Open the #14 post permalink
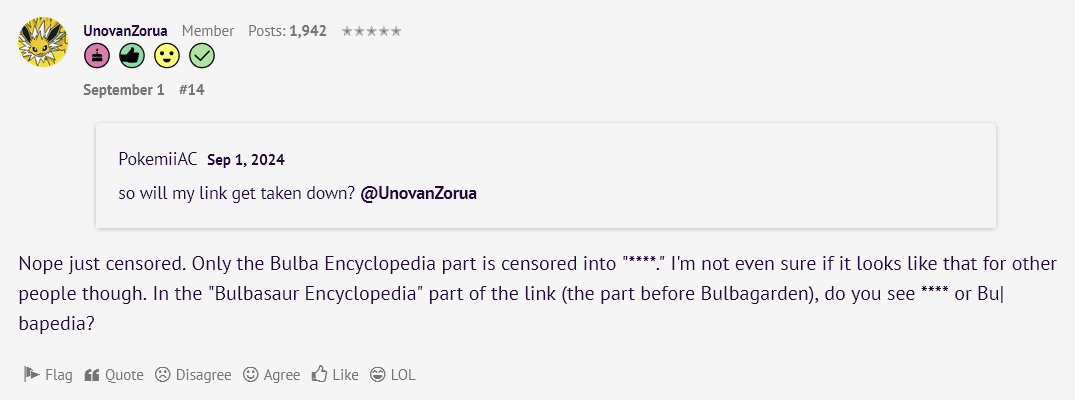The height and width of the screenshot is (400, 1075). (x=191, y=90)
